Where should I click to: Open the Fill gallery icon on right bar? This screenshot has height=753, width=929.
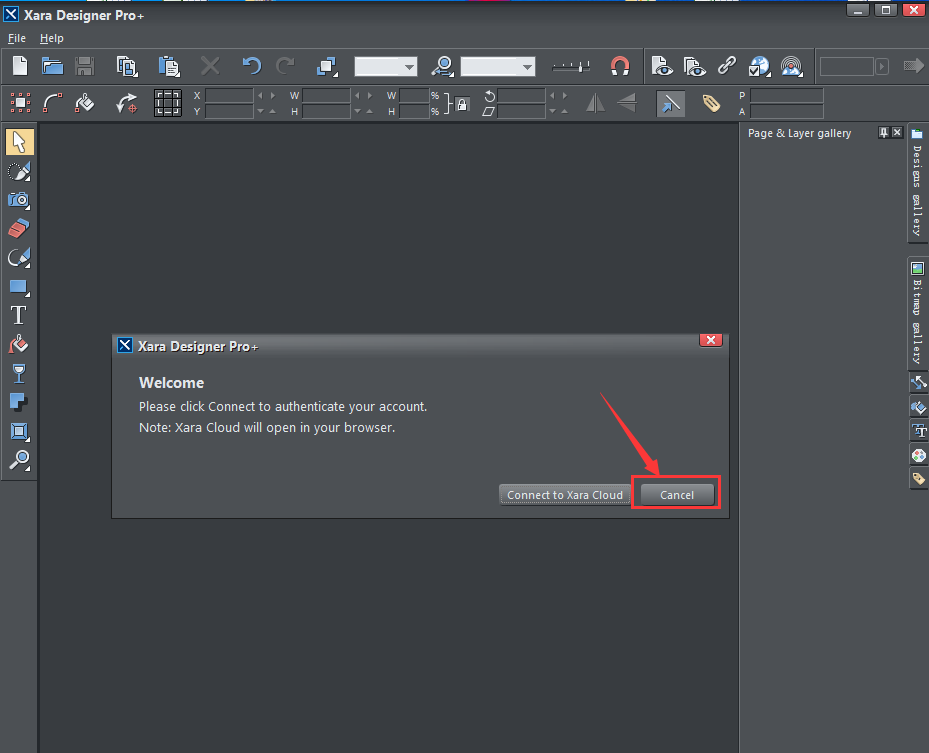click(918, 407)
